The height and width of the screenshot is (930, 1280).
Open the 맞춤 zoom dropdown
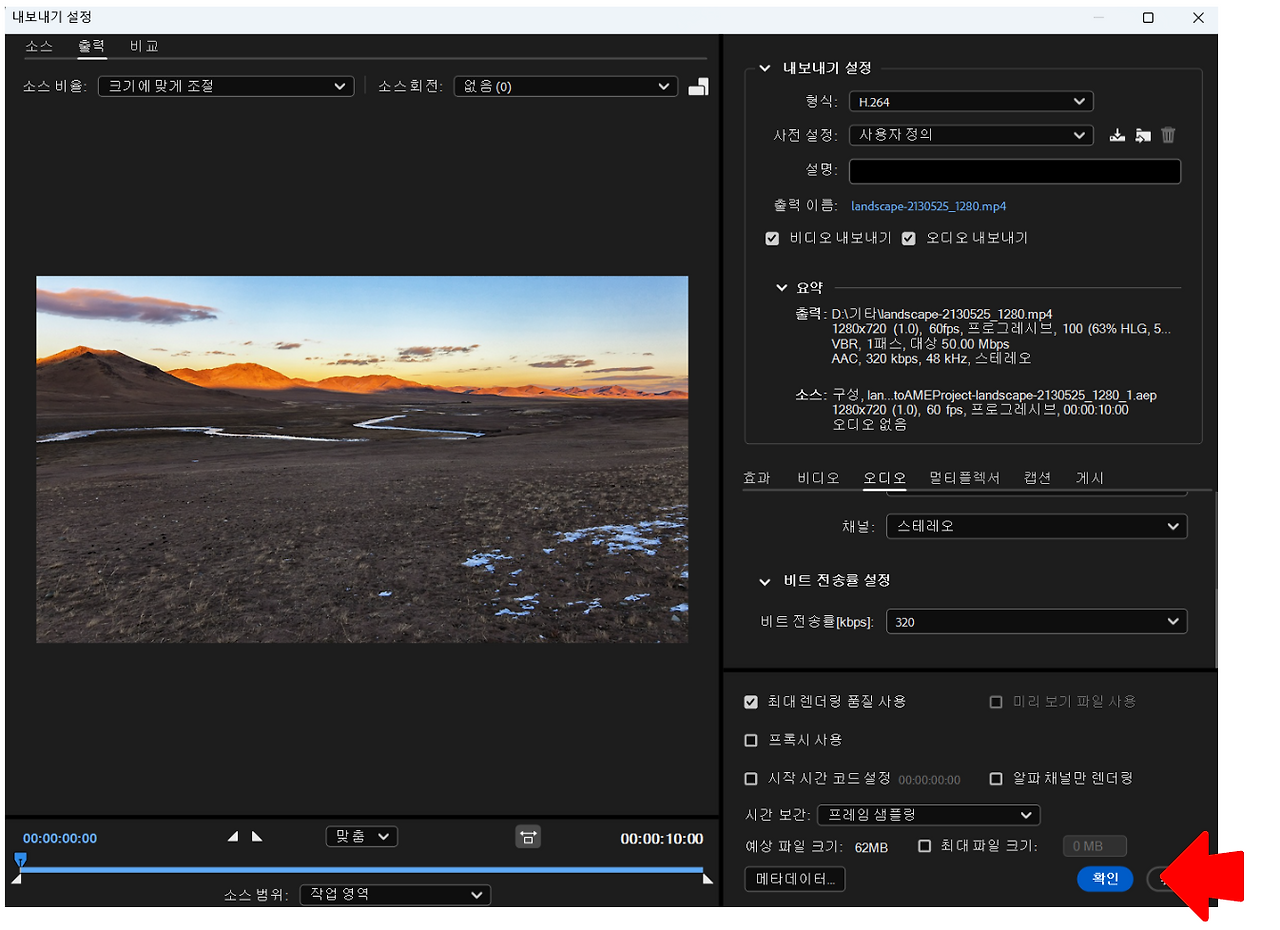tap(362, 837)
